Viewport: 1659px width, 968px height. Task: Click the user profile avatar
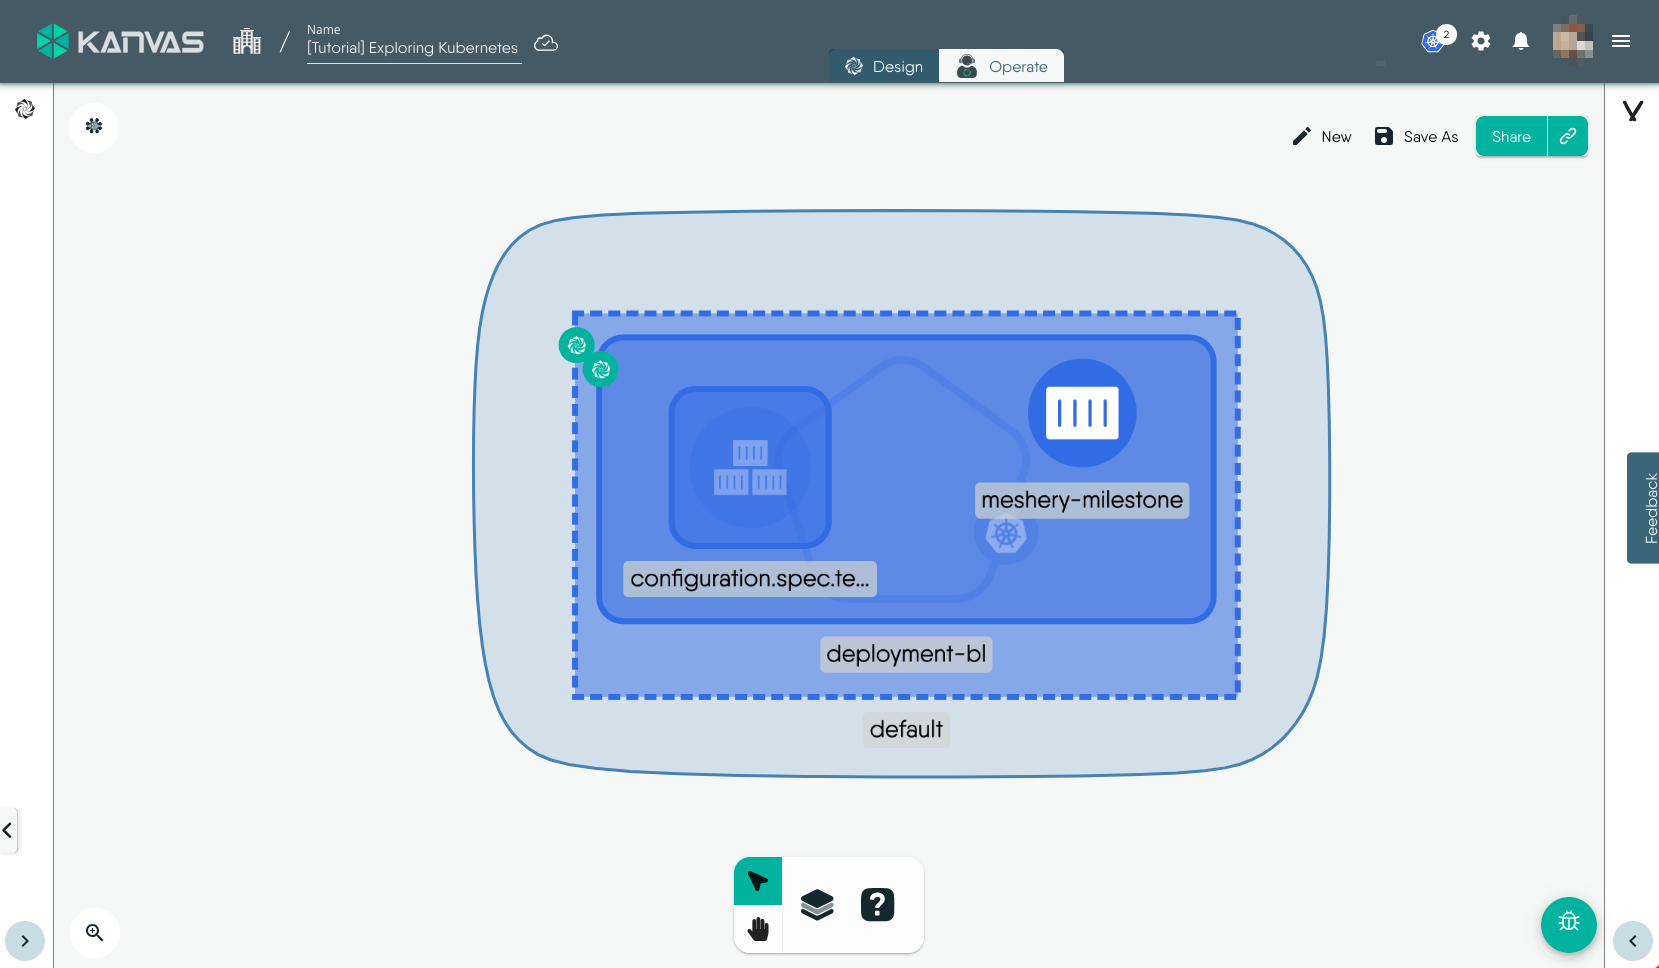pos(1572,40)
